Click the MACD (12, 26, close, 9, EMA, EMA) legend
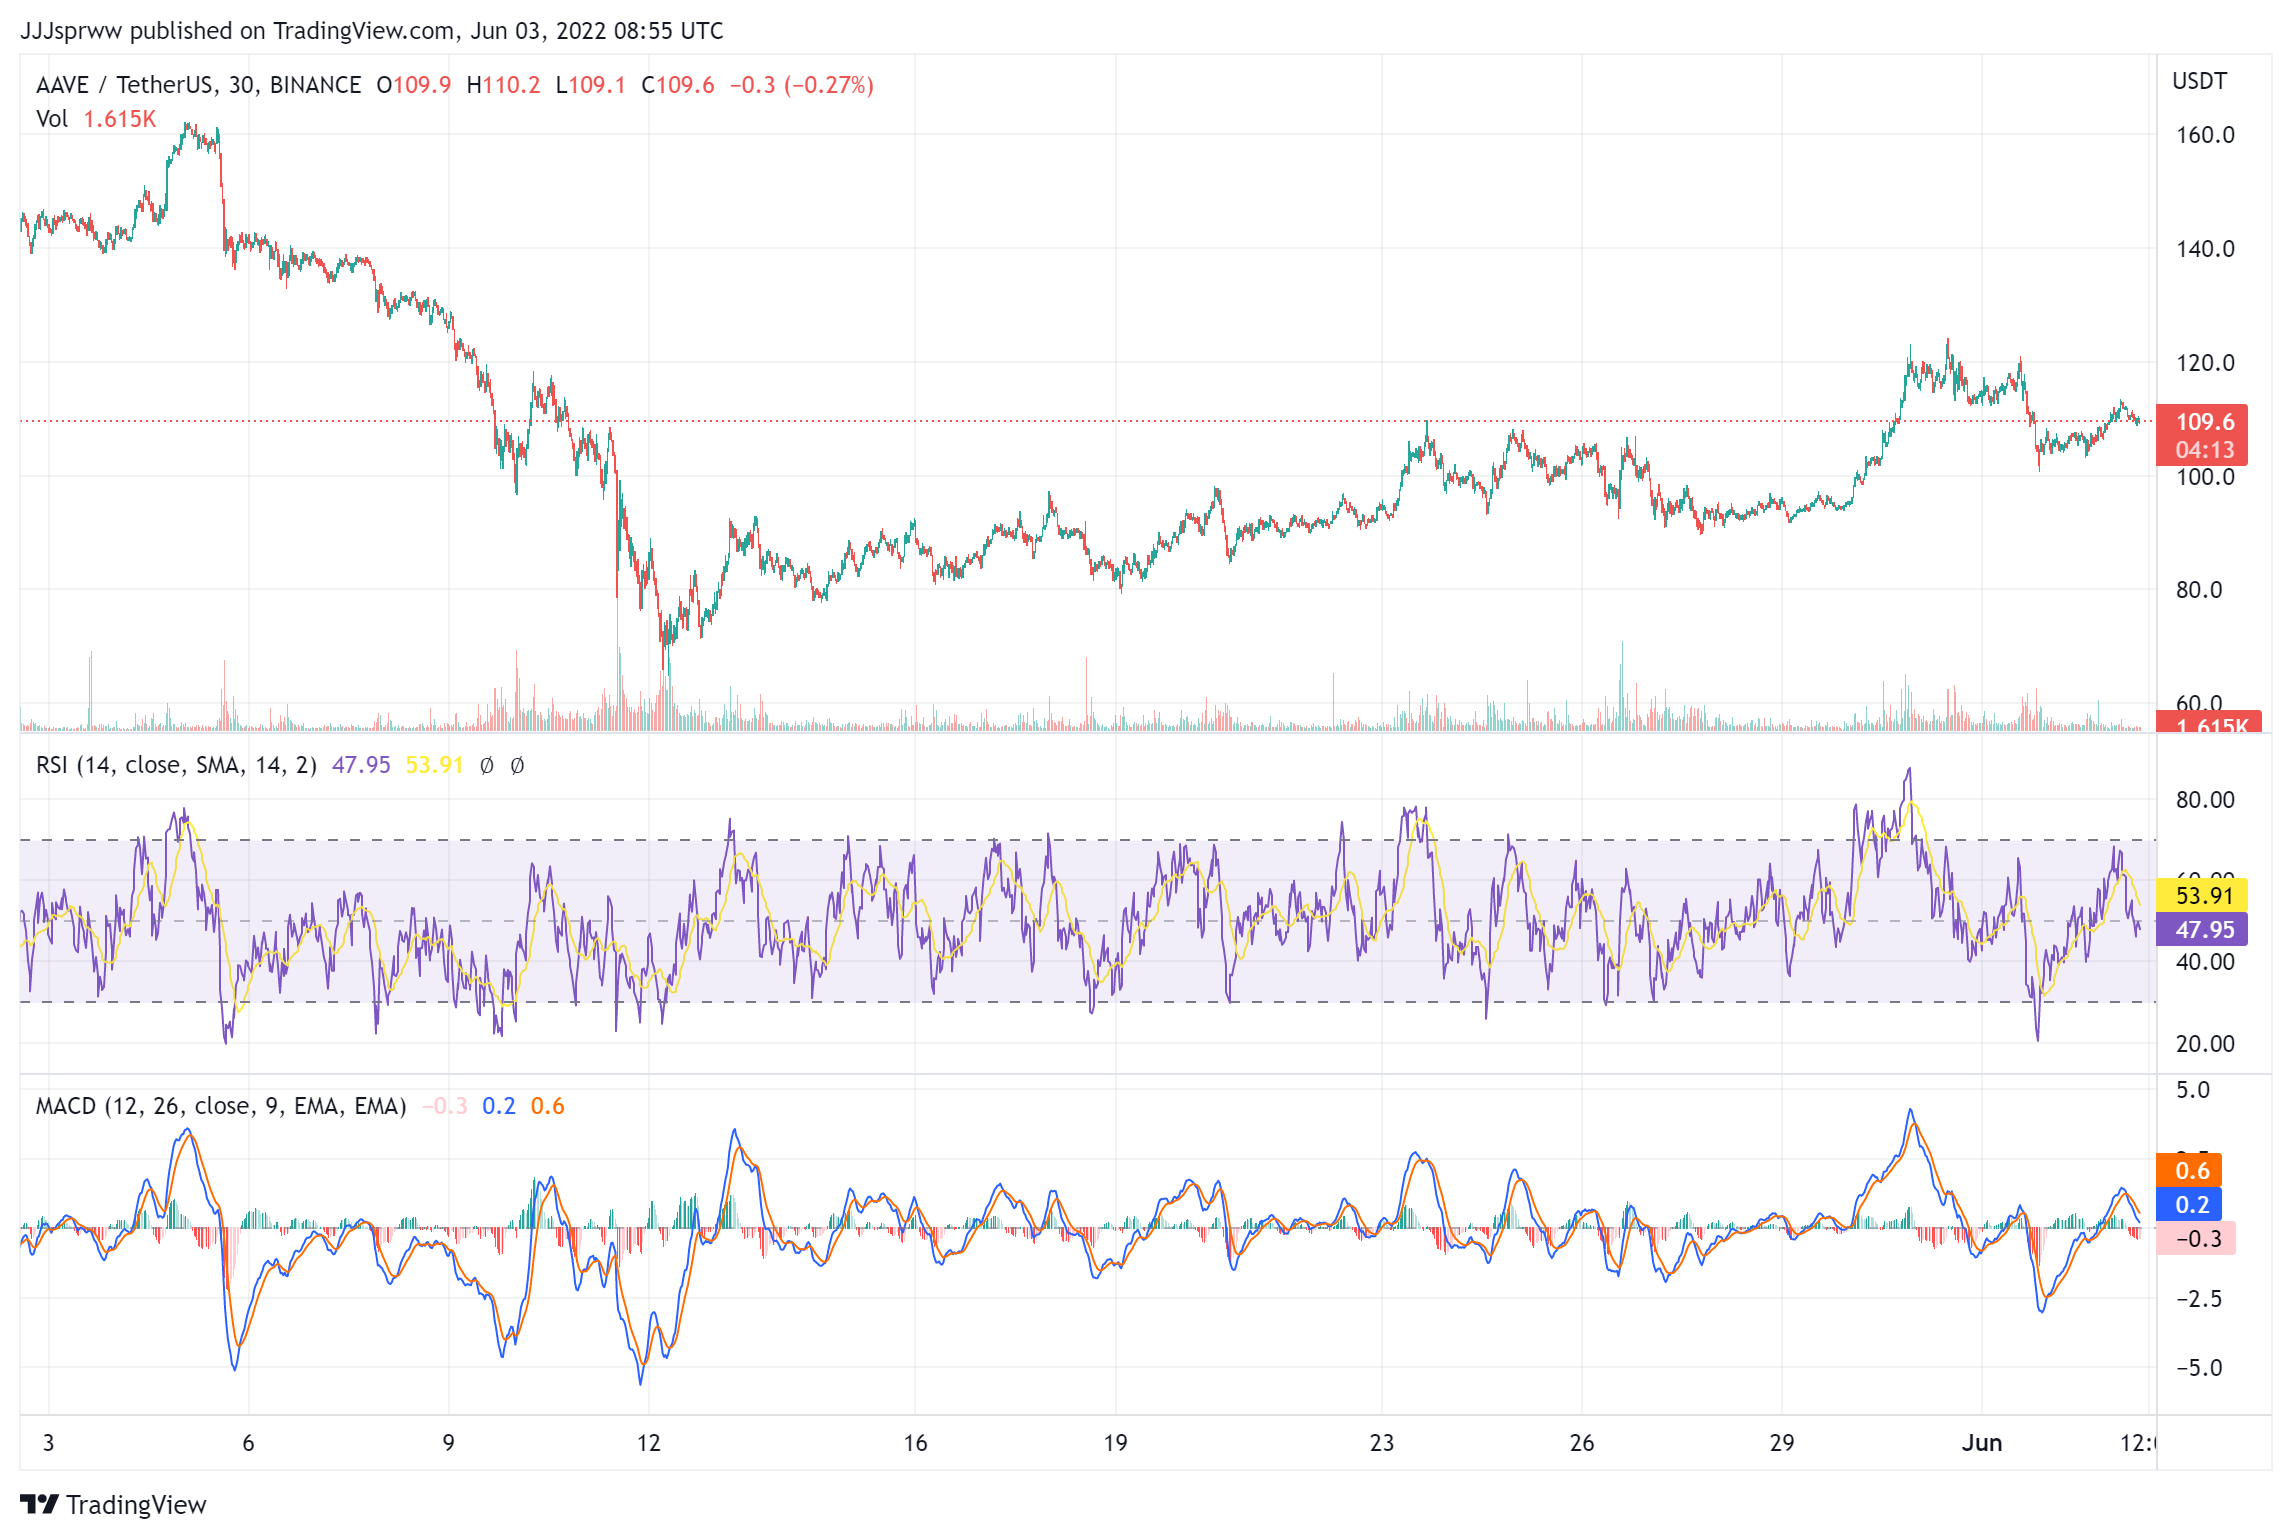 tap(221, 1106)
